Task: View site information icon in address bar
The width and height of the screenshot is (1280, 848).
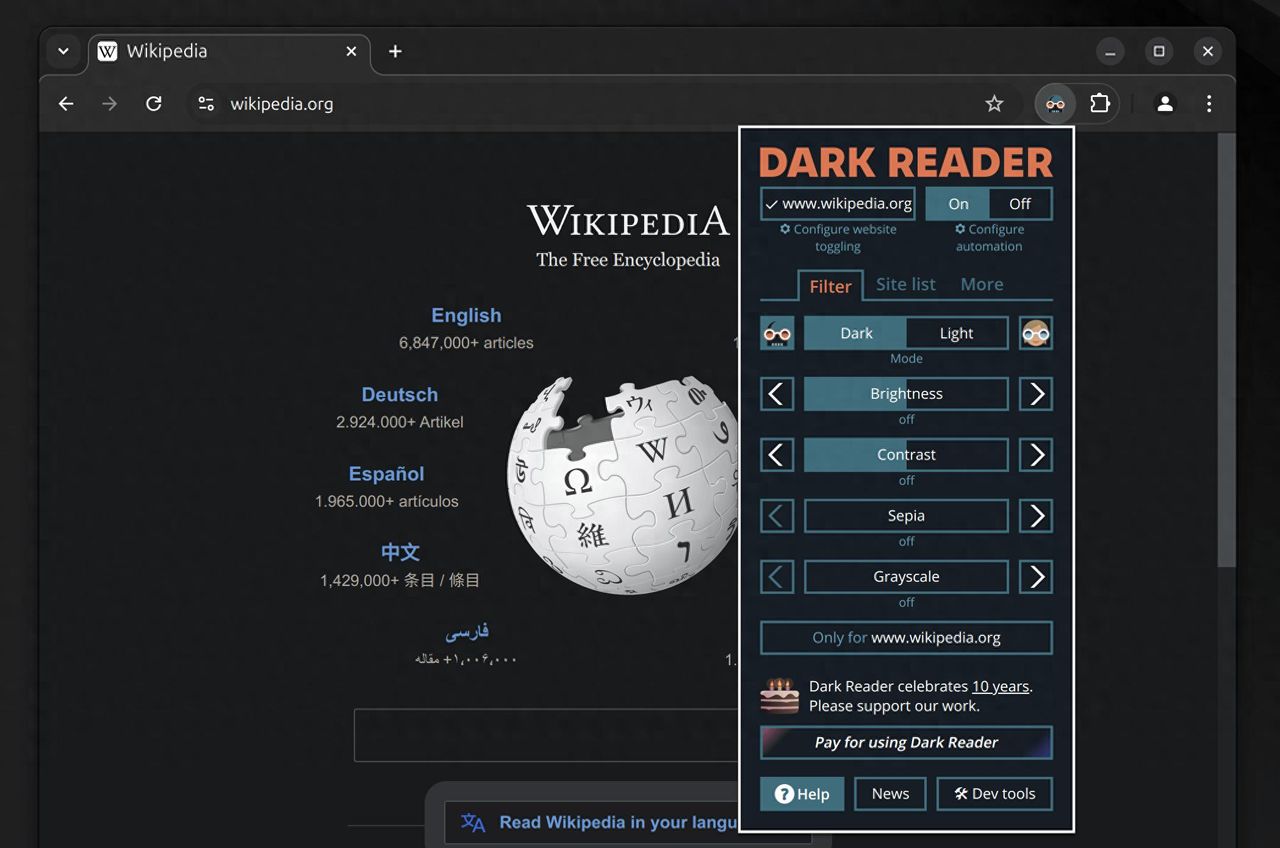Action: click(x=206, y=104)
